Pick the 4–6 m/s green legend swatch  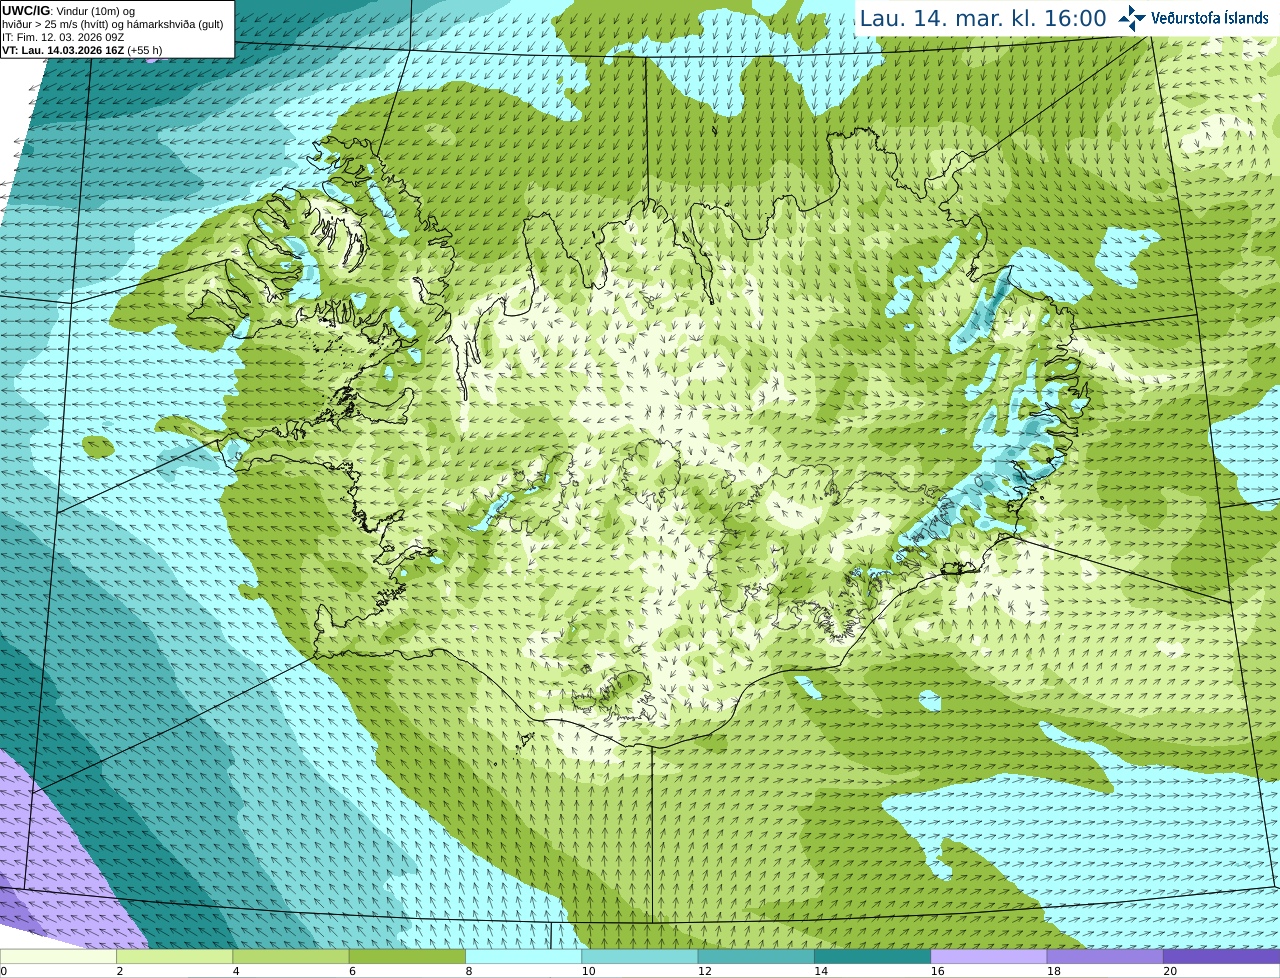click(x=290, y=956)
